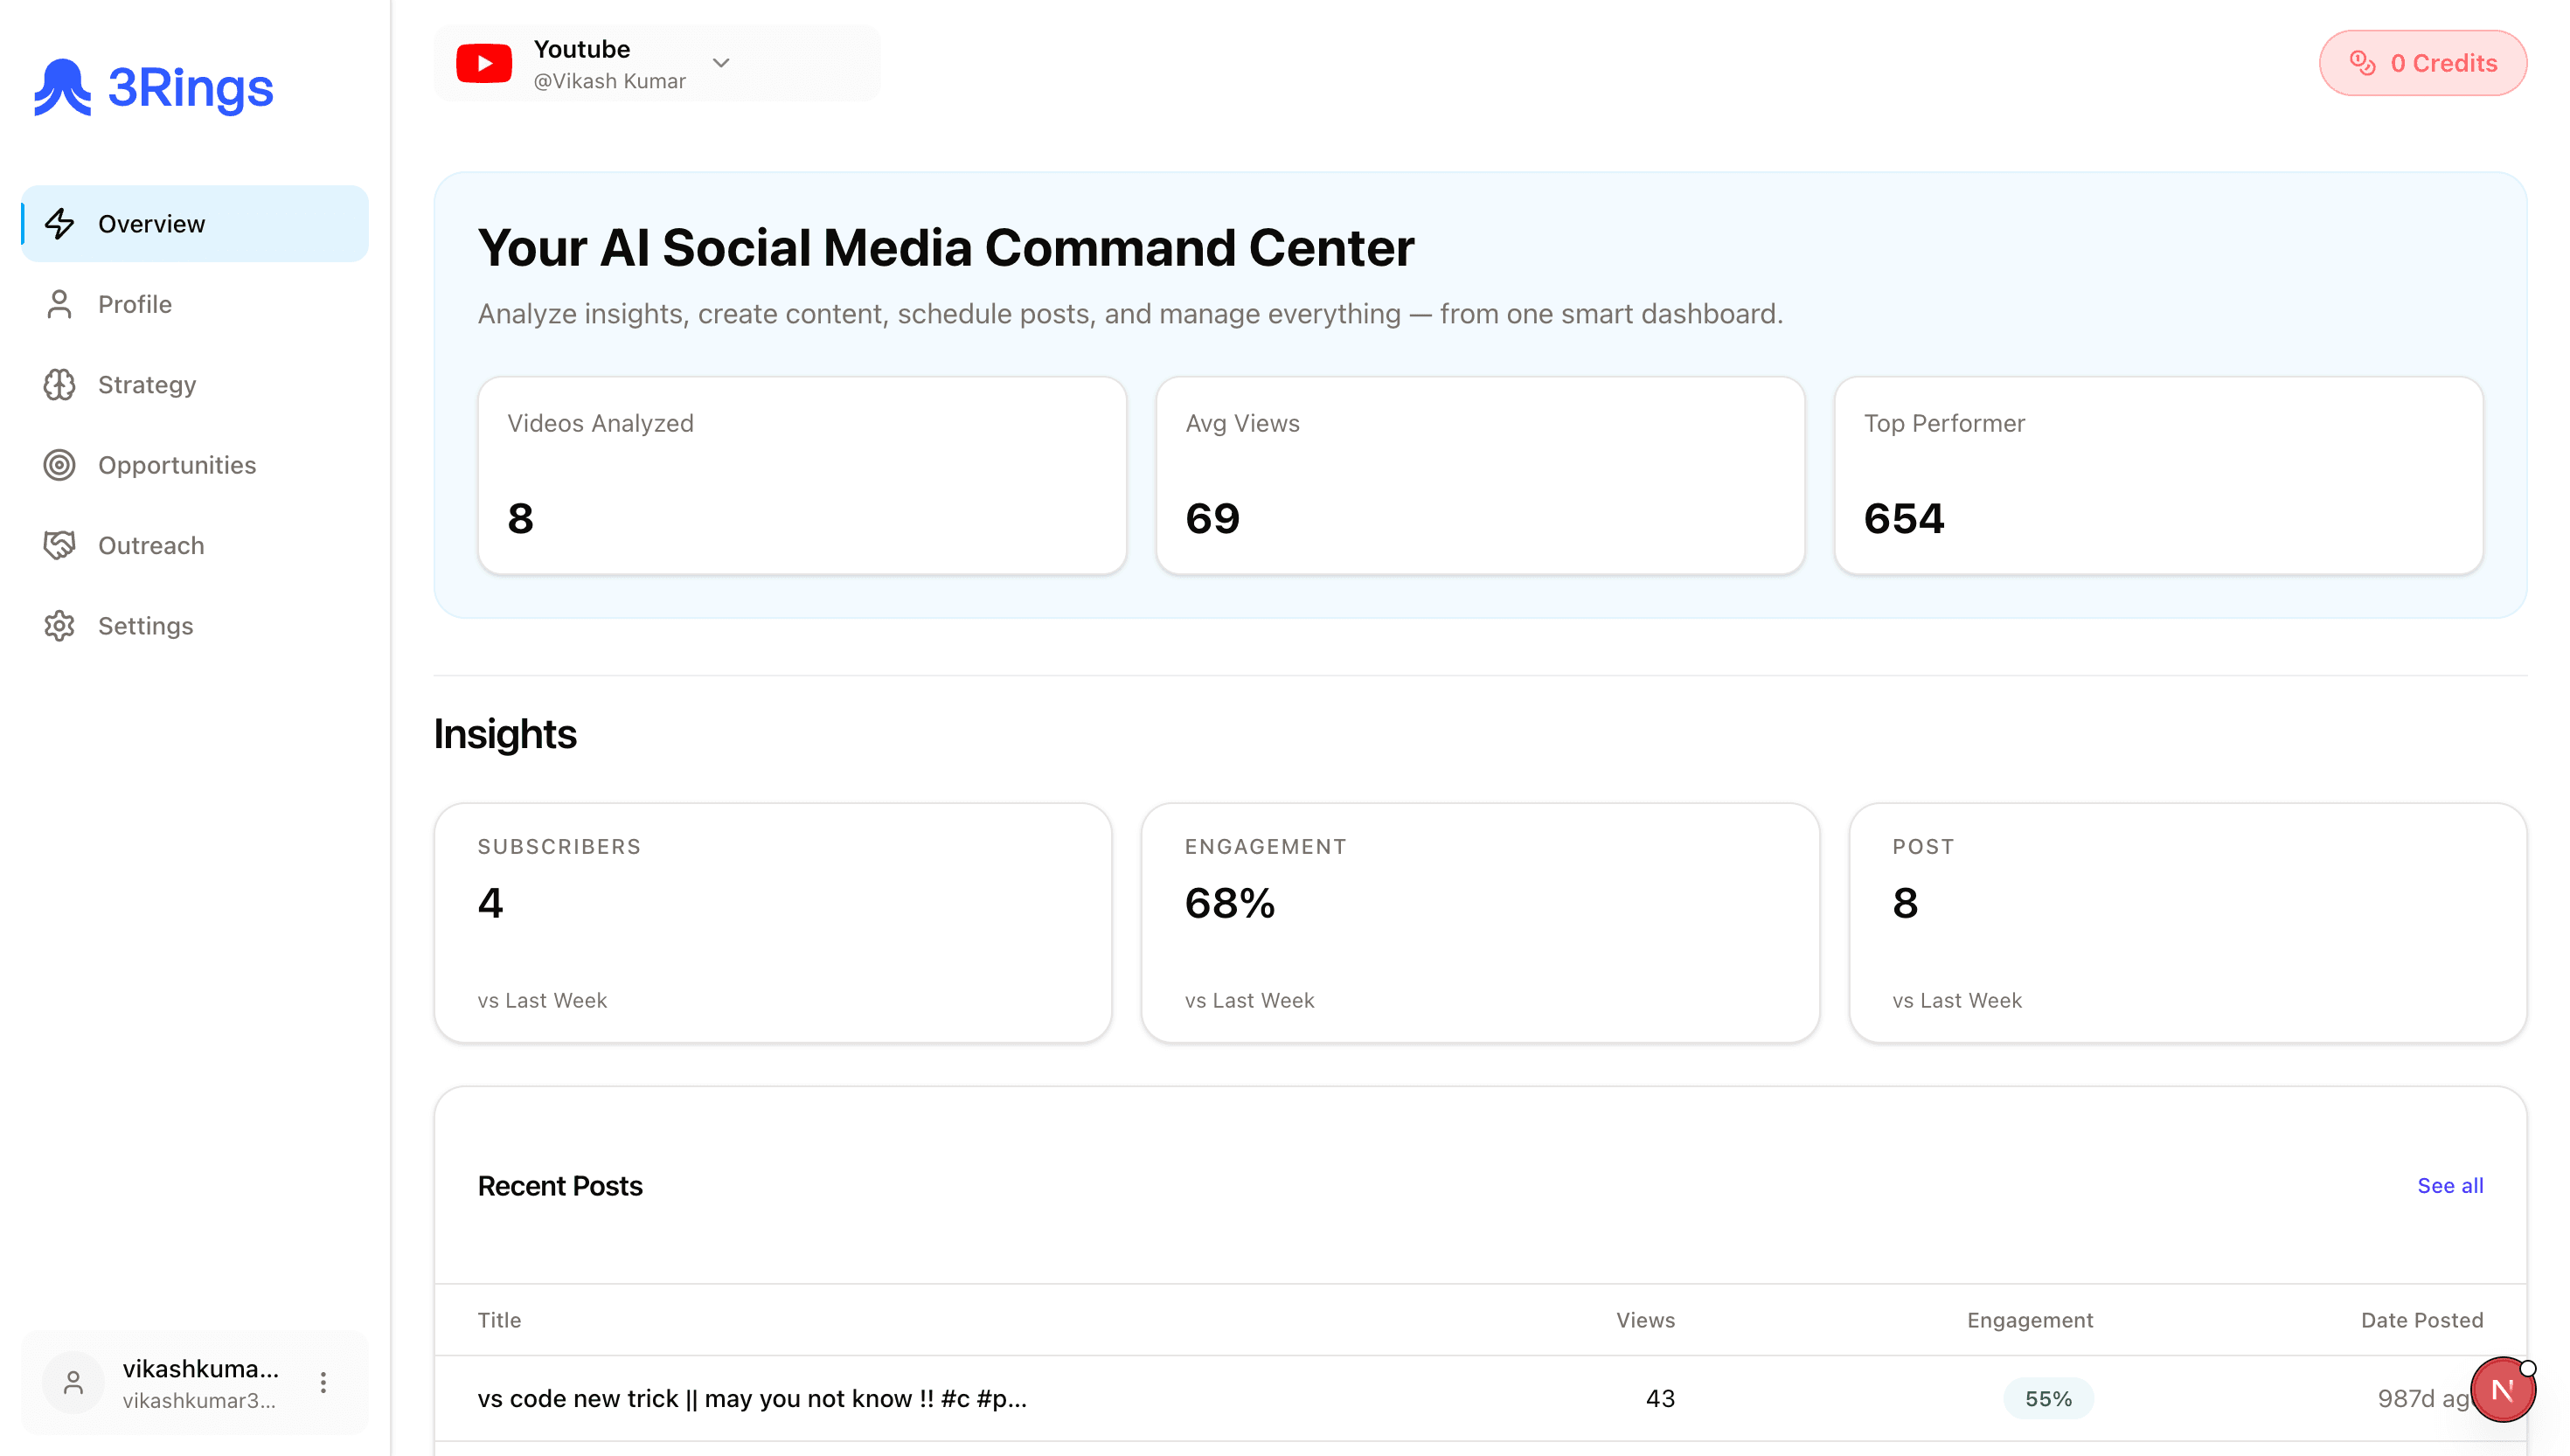Image resolution: width=2570 pixels, height=1456 pixels.
Task: Click the user avatar at bottom left
Action: [x=73, y=1383]
